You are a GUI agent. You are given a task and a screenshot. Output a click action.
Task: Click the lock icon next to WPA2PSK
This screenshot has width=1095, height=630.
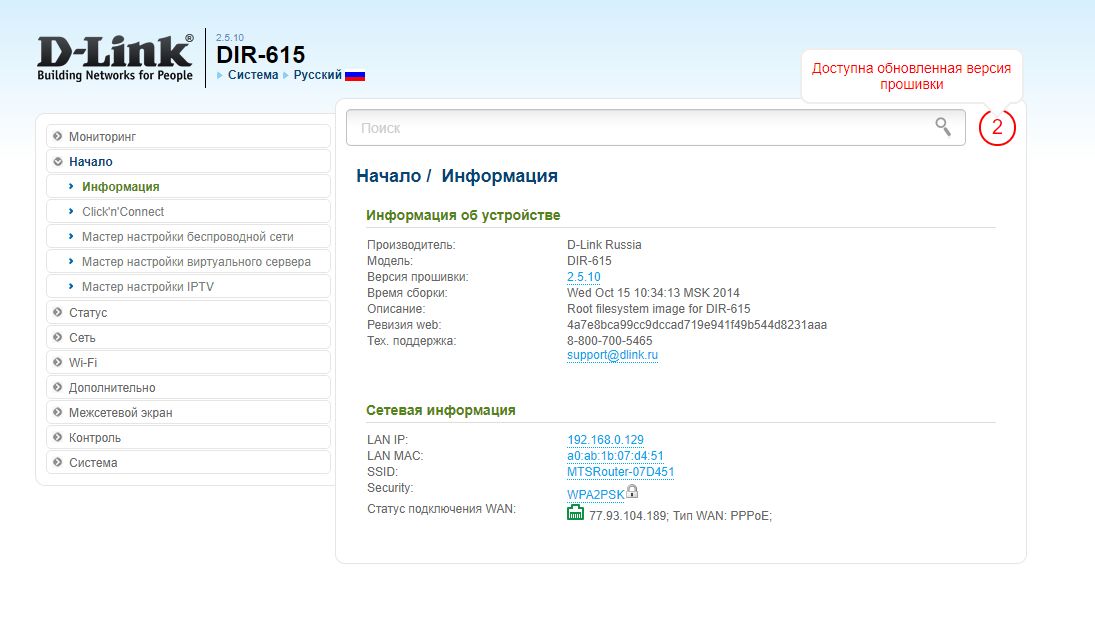[632, 491]
